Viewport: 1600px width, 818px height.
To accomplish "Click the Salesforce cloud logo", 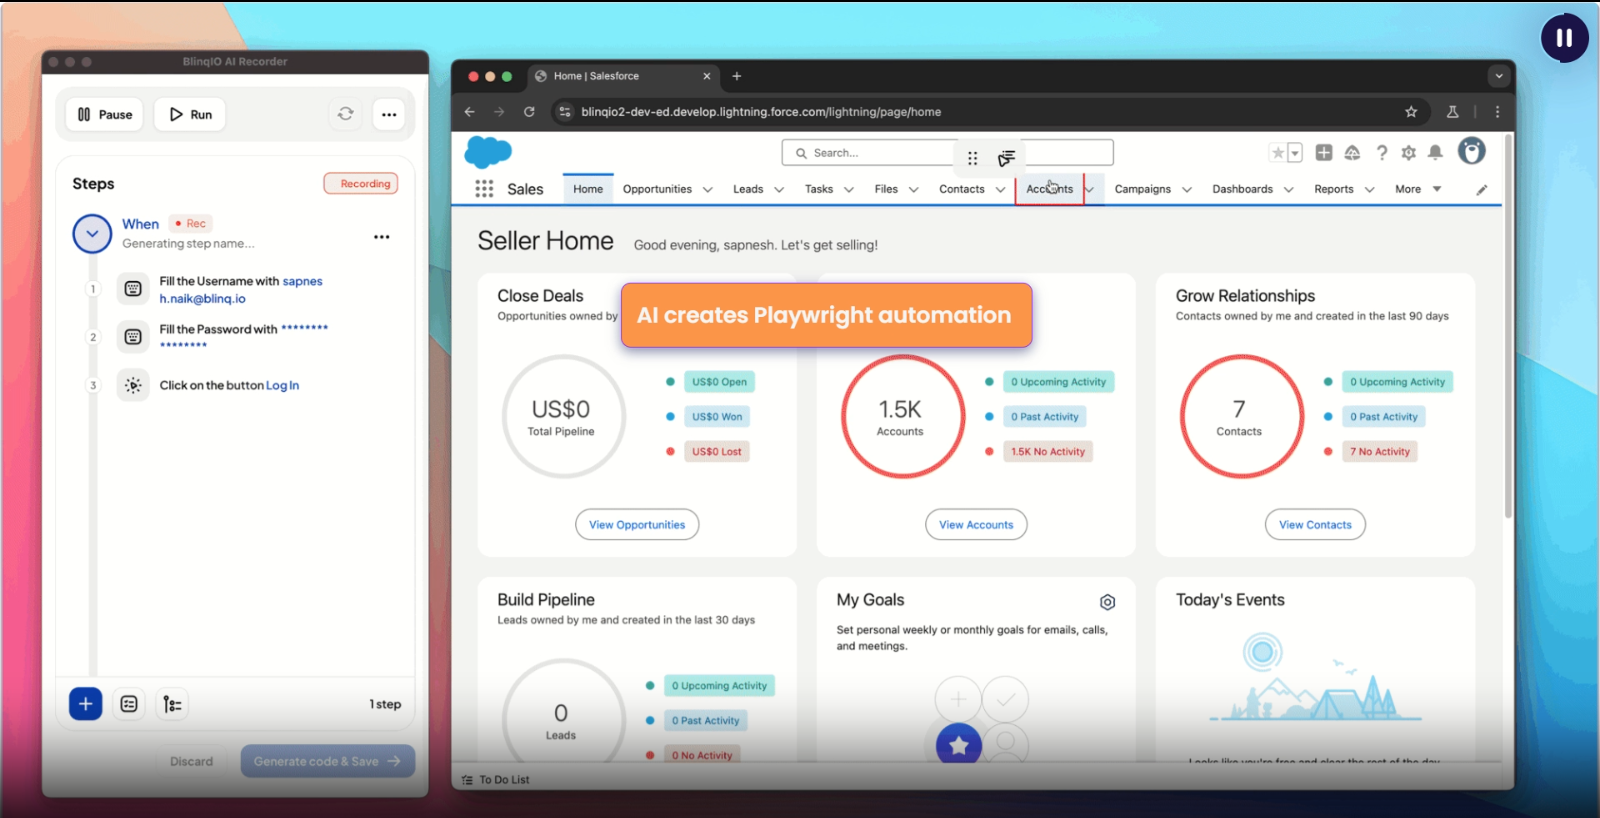I will pos(488,152).
